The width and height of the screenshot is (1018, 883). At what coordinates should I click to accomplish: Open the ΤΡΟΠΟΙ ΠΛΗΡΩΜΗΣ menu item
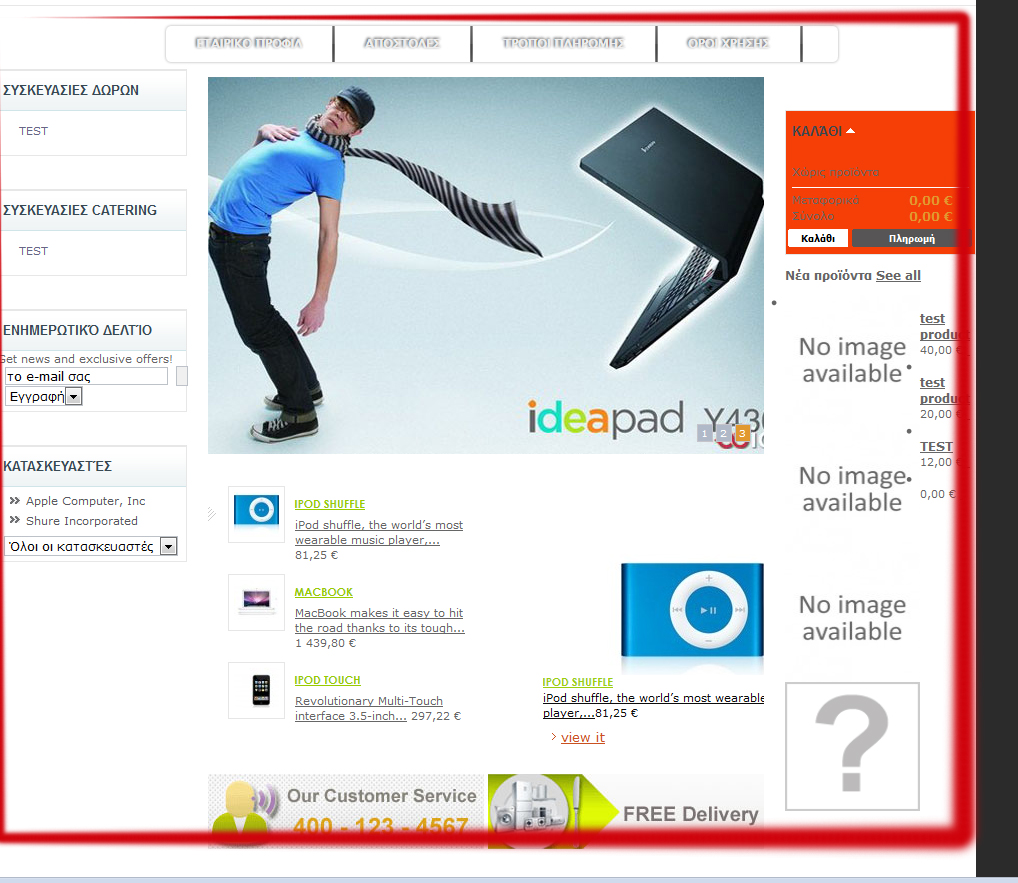click(x=563, y=43)
